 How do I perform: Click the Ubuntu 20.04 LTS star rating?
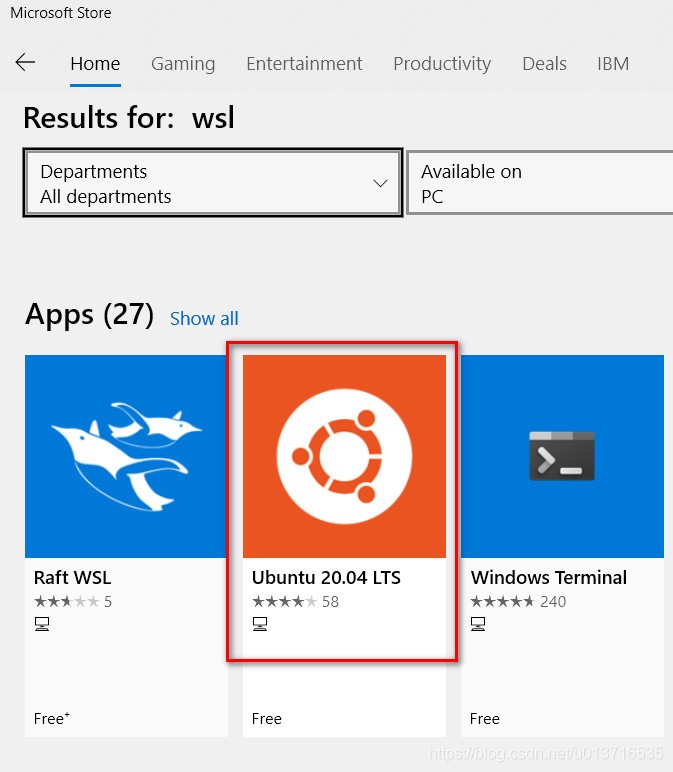pyautogui.click(x=285, y=601)
